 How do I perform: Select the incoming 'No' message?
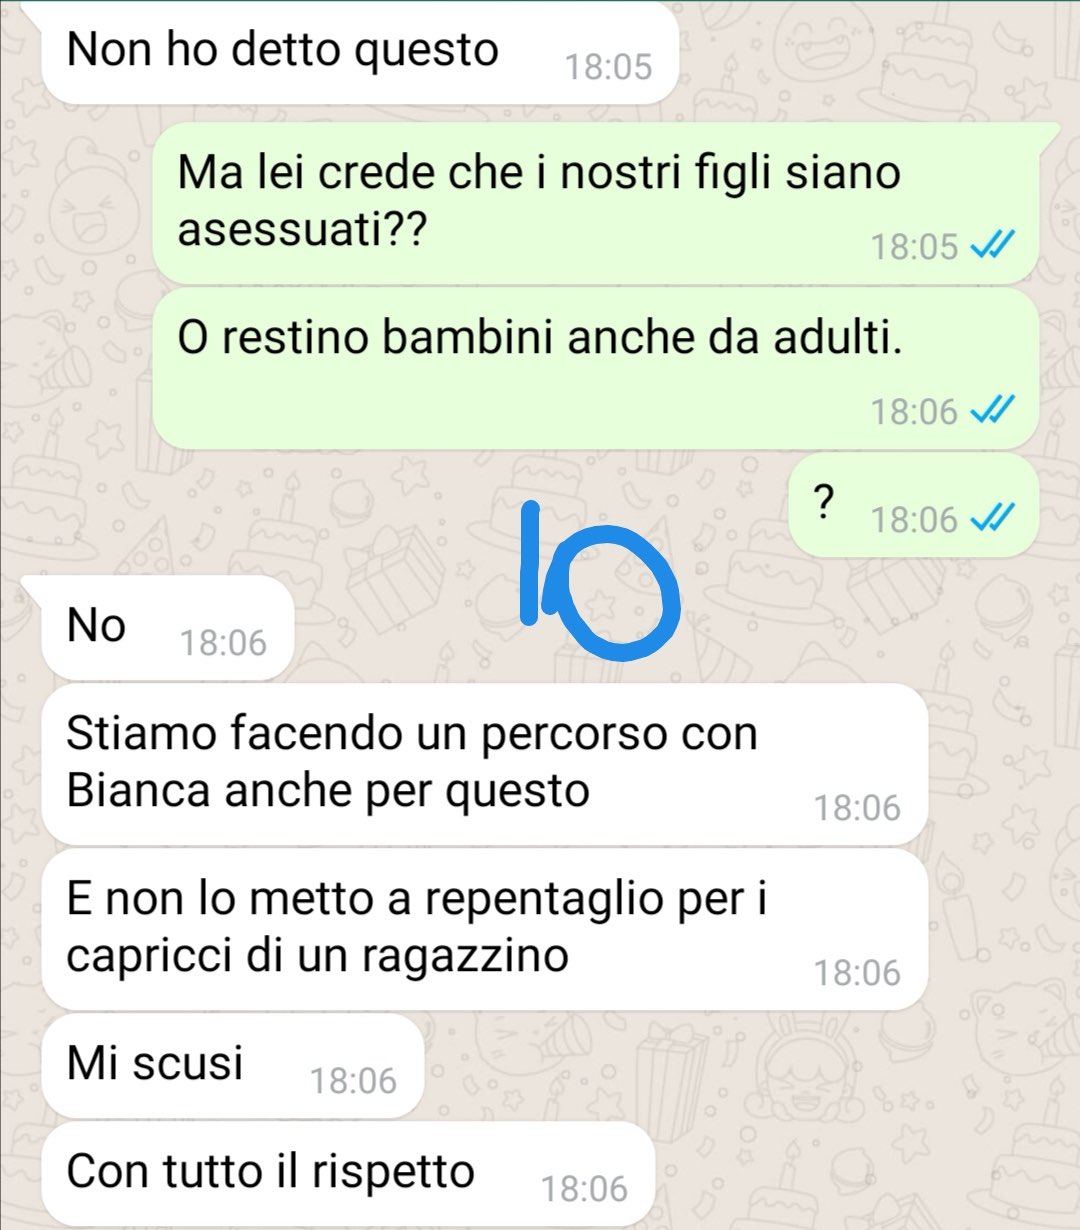[168, 628]
